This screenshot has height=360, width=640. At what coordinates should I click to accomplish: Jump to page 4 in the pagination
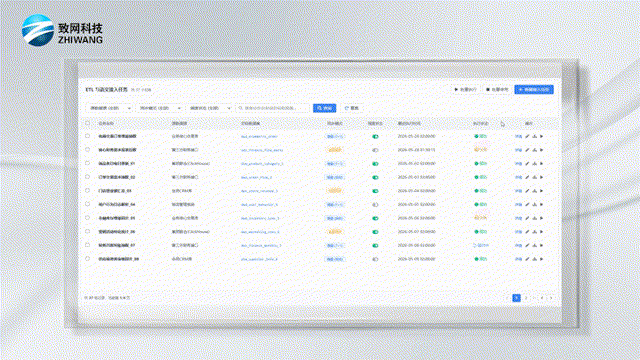542,298
